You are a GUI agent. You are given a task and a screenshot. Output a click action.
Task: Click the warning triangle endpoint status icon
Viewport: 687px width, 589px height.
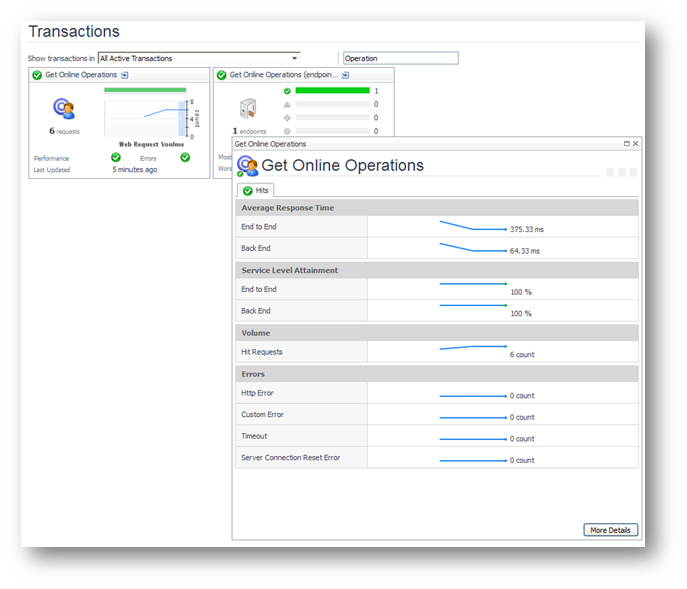click(x=287, y=104)
